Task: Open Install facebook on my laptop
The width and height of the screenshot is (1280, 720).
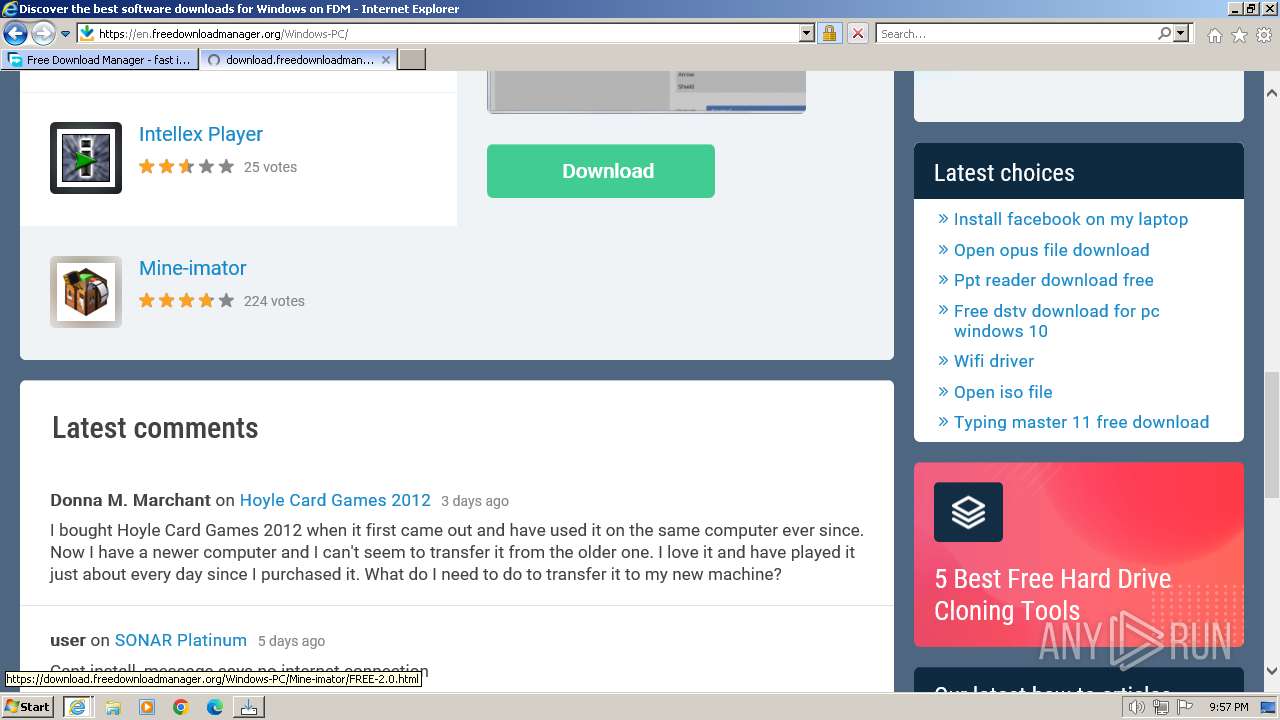Action: click(1070, 219)
